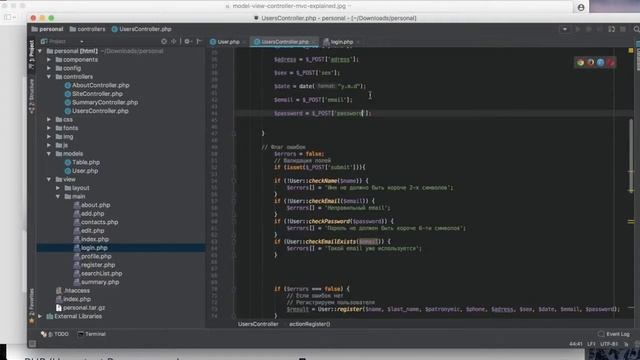Screen dimensions: 640x360
Task: Expand the layout folder
Action: point(58,188)
